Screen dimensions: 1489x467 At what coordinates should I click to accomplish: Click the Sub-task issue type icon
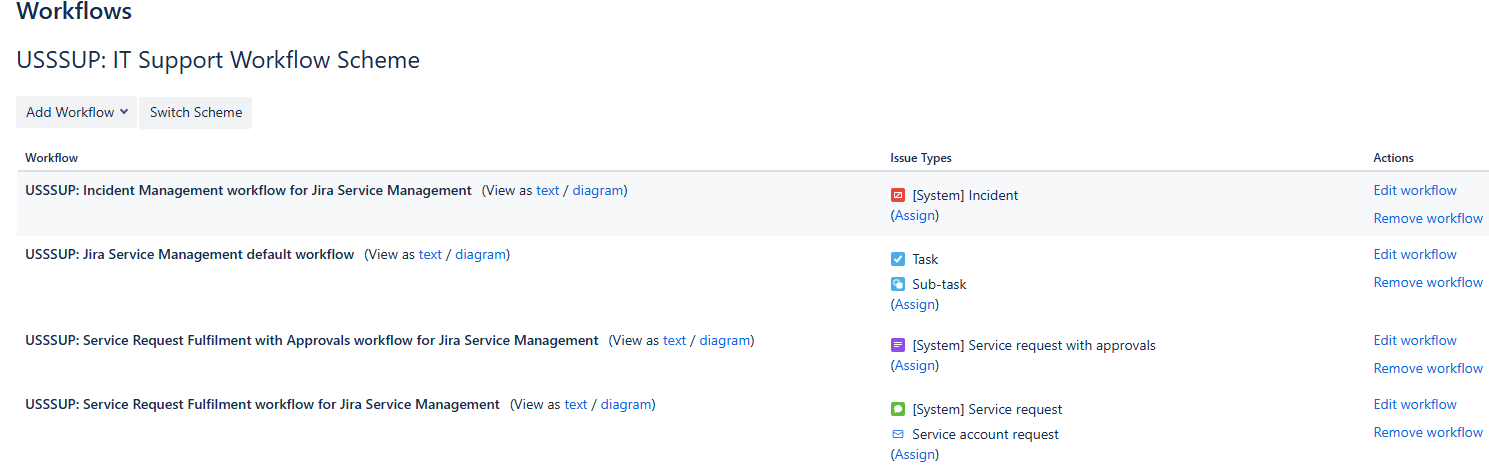[x=898, y=284]
